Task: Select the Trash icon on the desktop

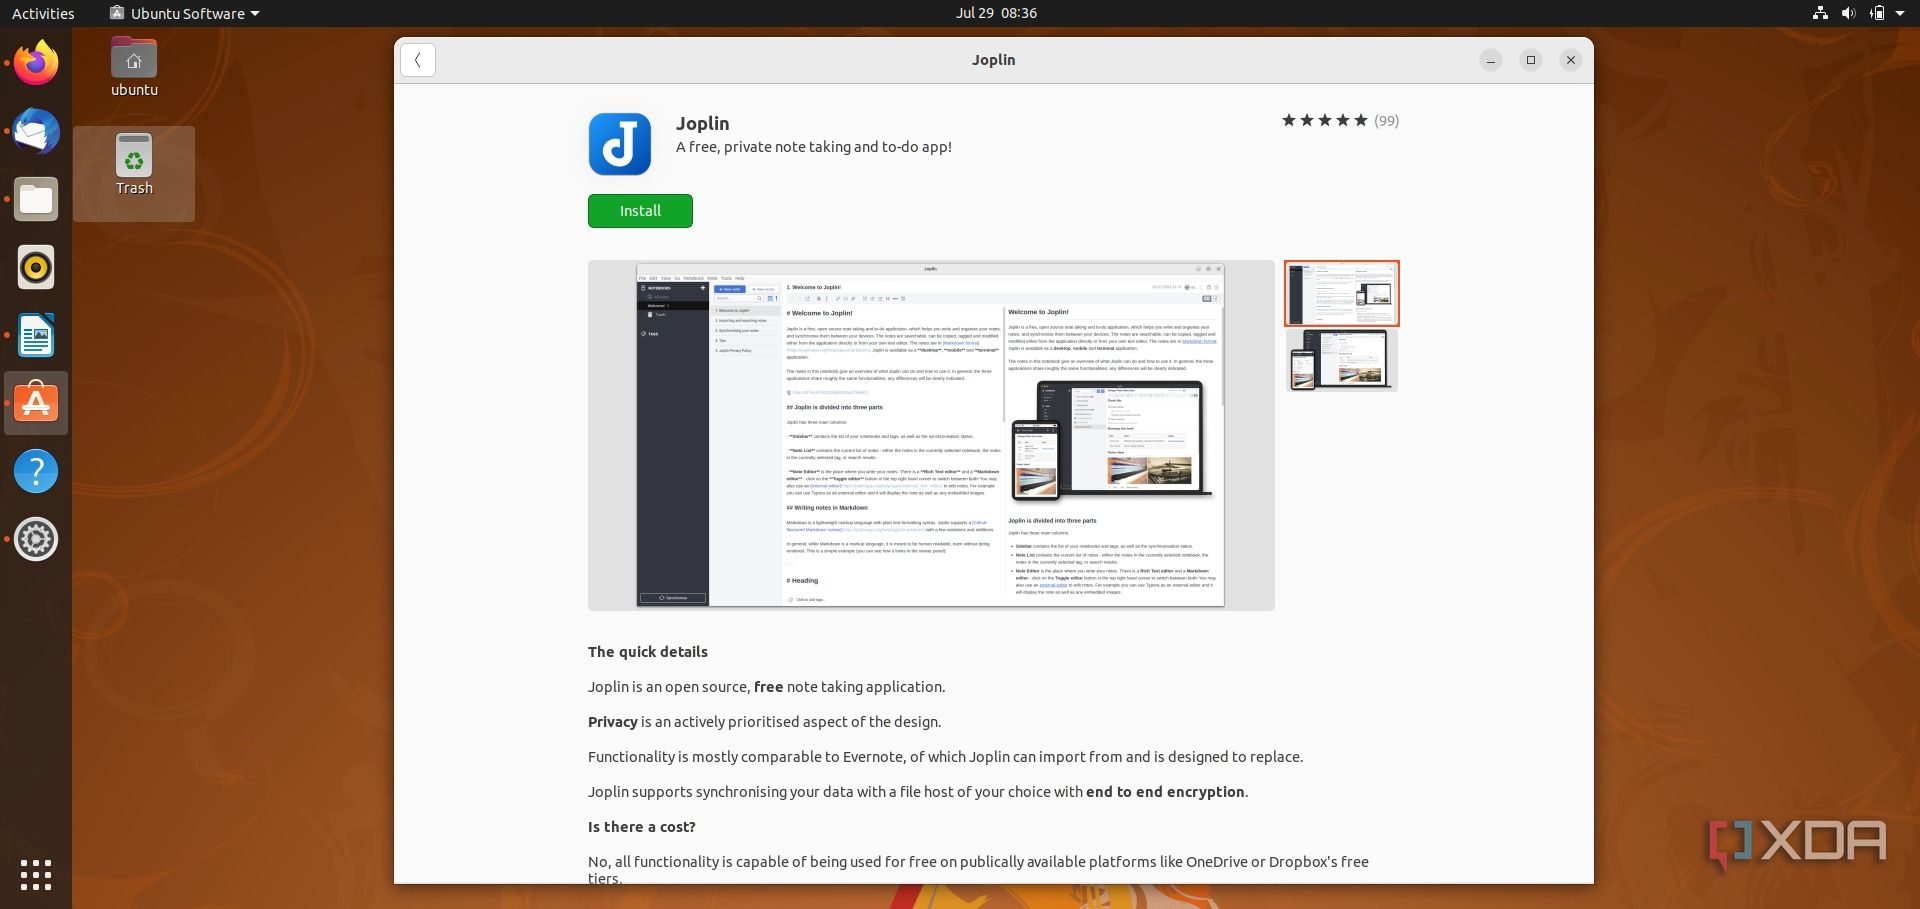Action: [134, 166]
